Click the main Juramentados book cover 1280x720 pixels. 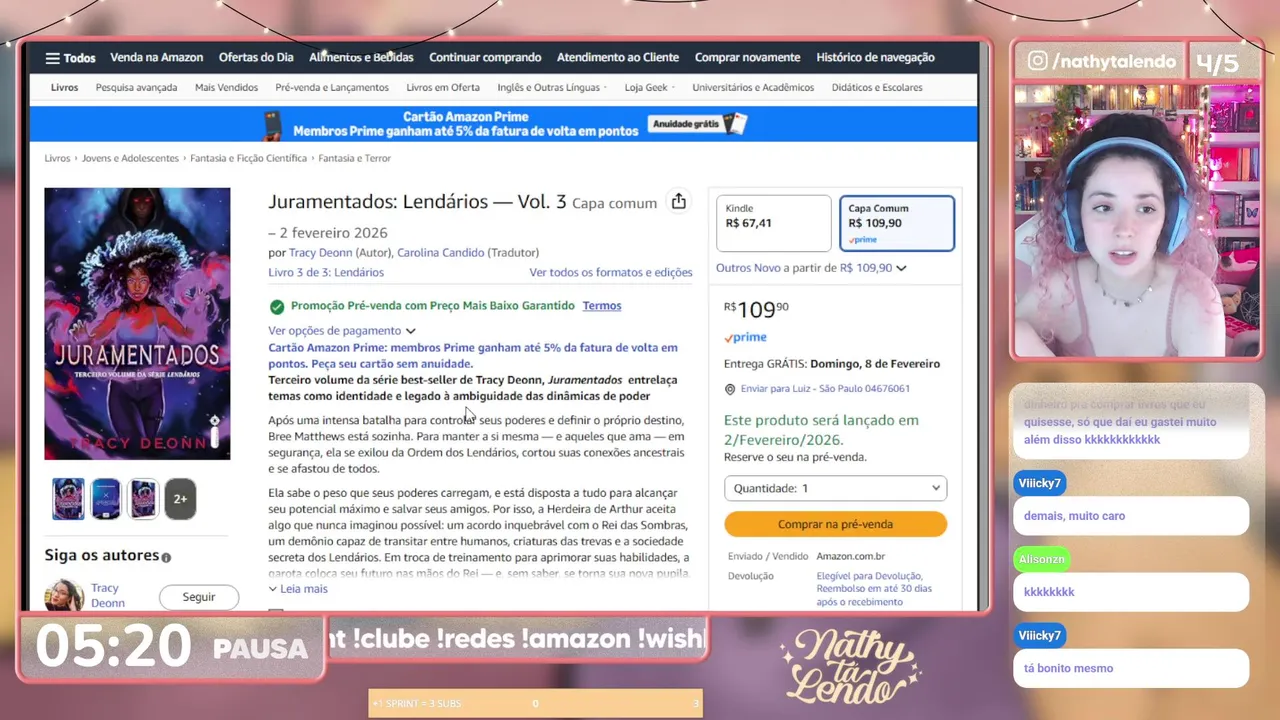137,324
